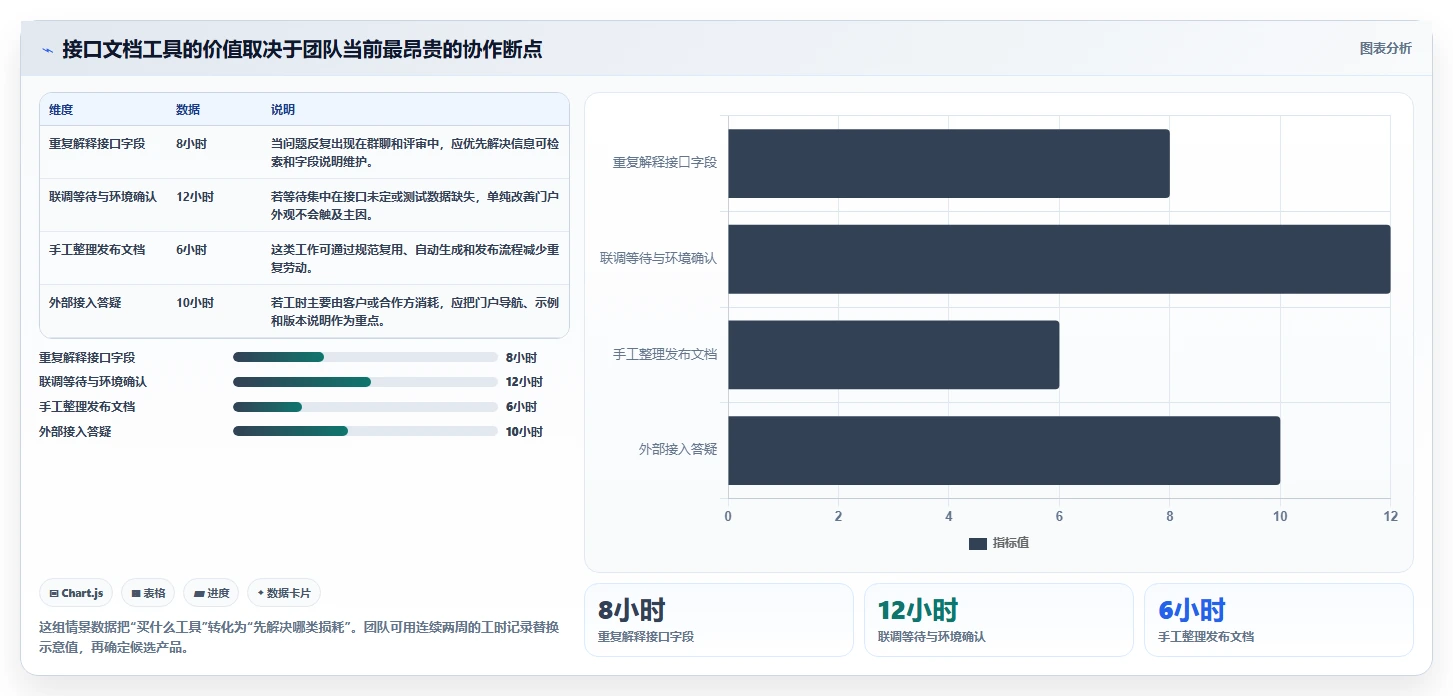
Task: Click the 外部接入答疑 progress bar
Action: click(x=365, y=431)
